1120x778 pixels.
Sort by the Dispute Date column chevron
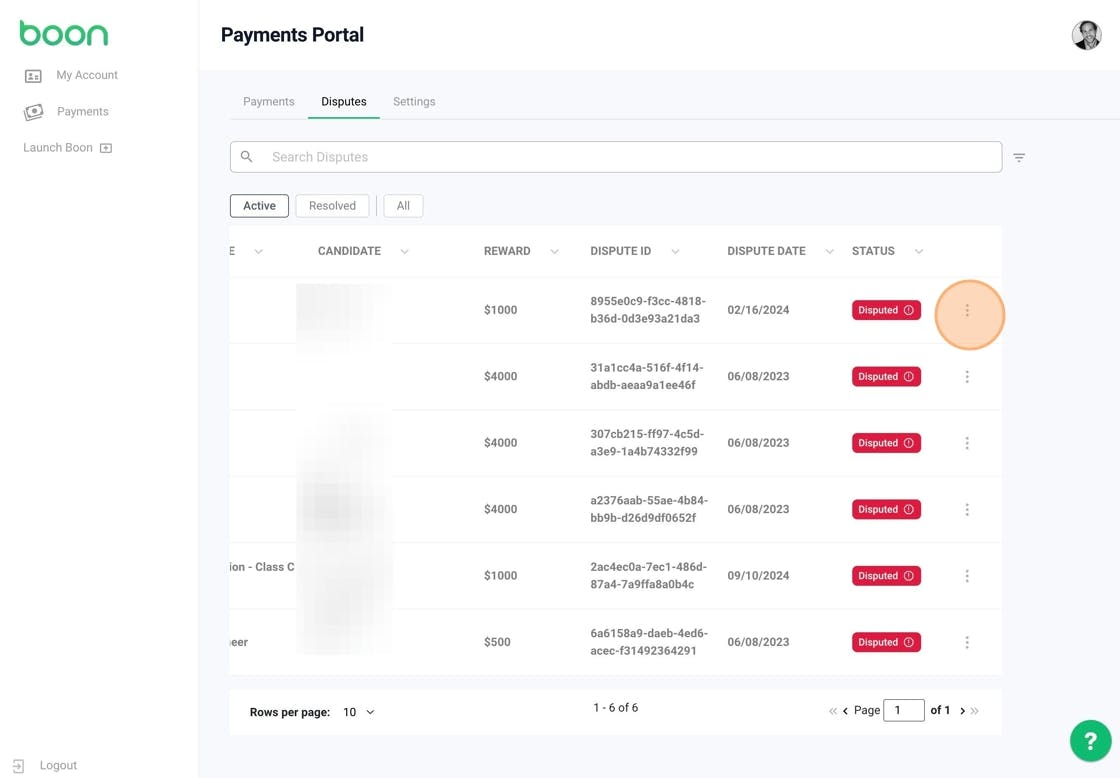(x=829, y=251)
